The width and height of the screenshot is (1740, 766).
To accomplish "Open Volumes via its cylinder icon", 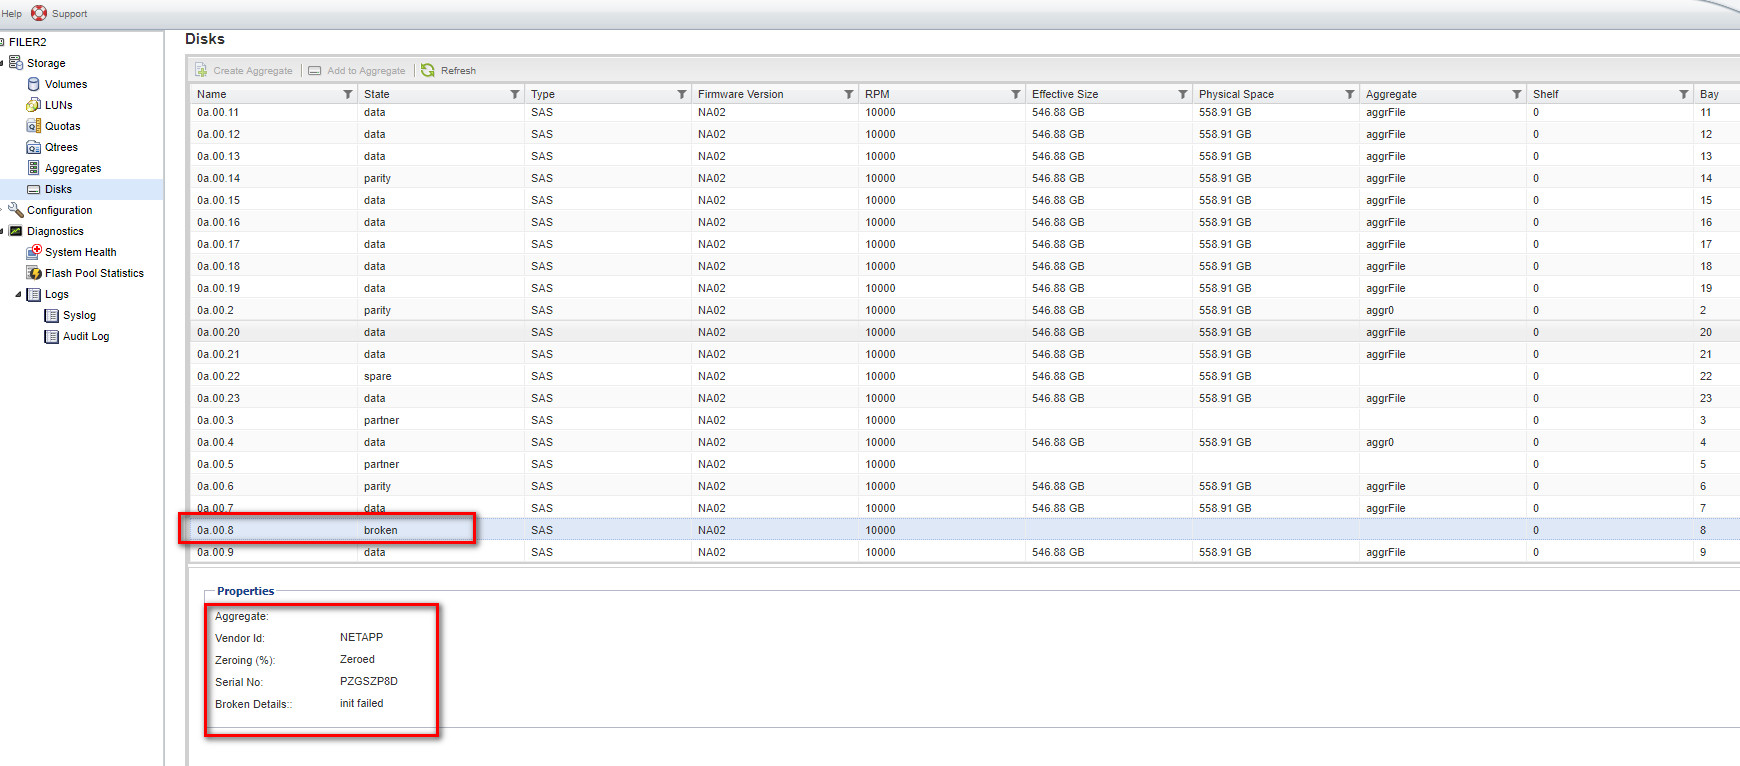I will [34, 84].
